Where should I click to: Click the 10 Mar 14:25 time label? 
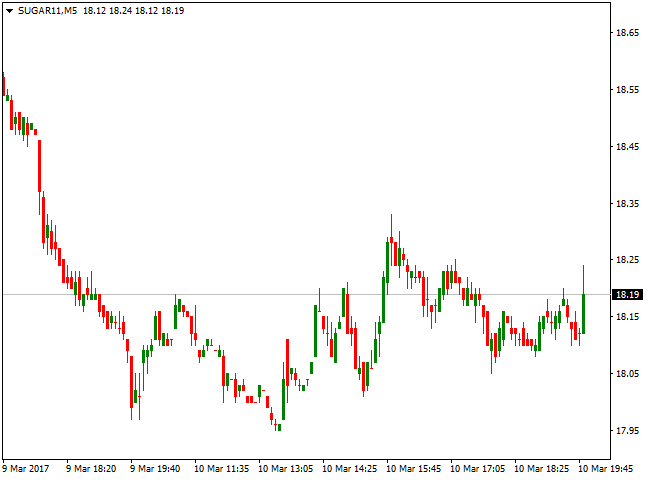(349, 469)
